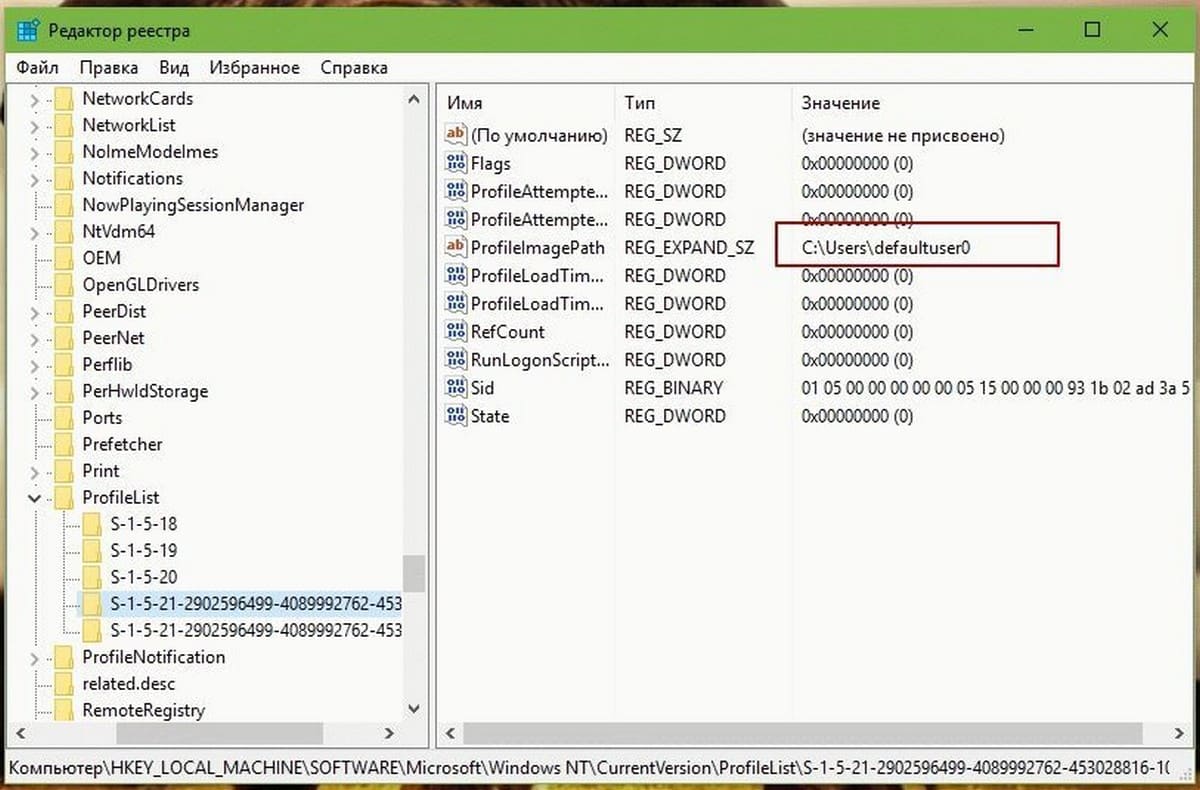Select the ProfileImagePath value name

(x=538, y=247)
